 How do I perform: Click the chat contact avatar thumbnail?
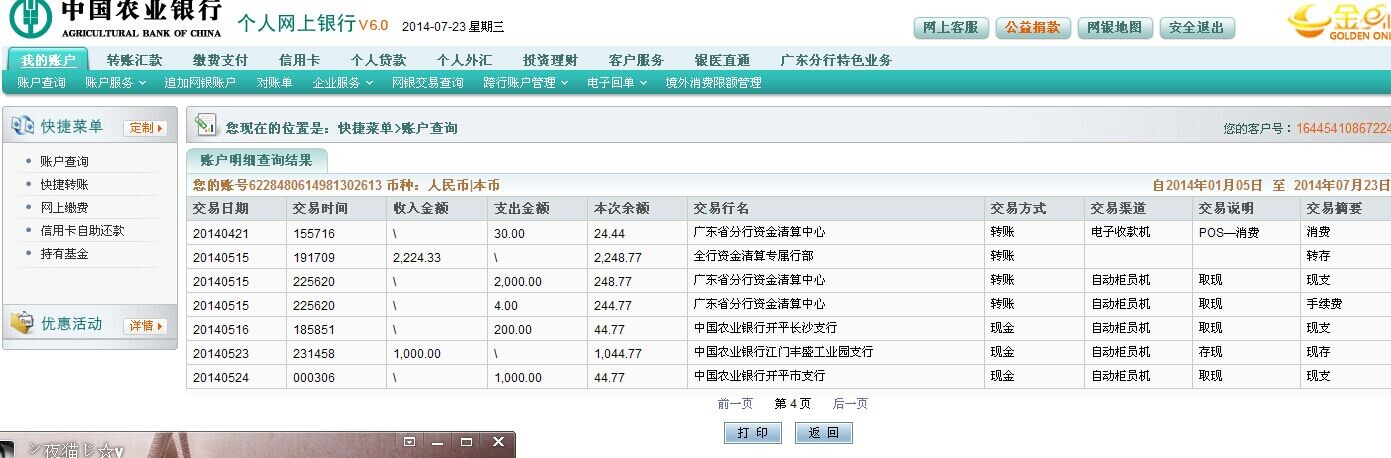point(10,449)
